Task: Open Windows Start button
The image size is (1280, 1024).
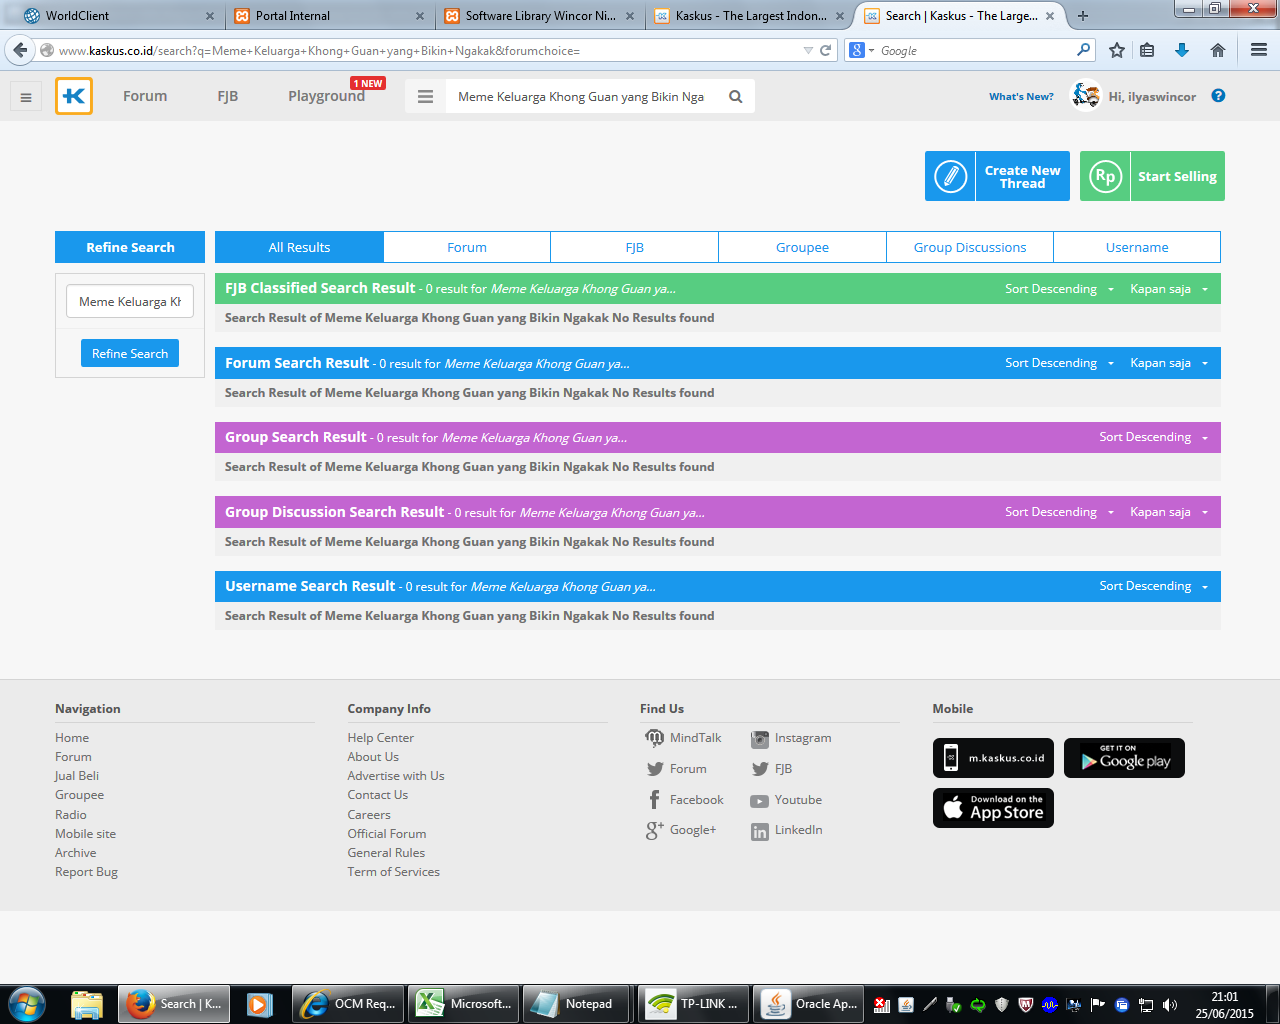Action: pos(27,1004)
